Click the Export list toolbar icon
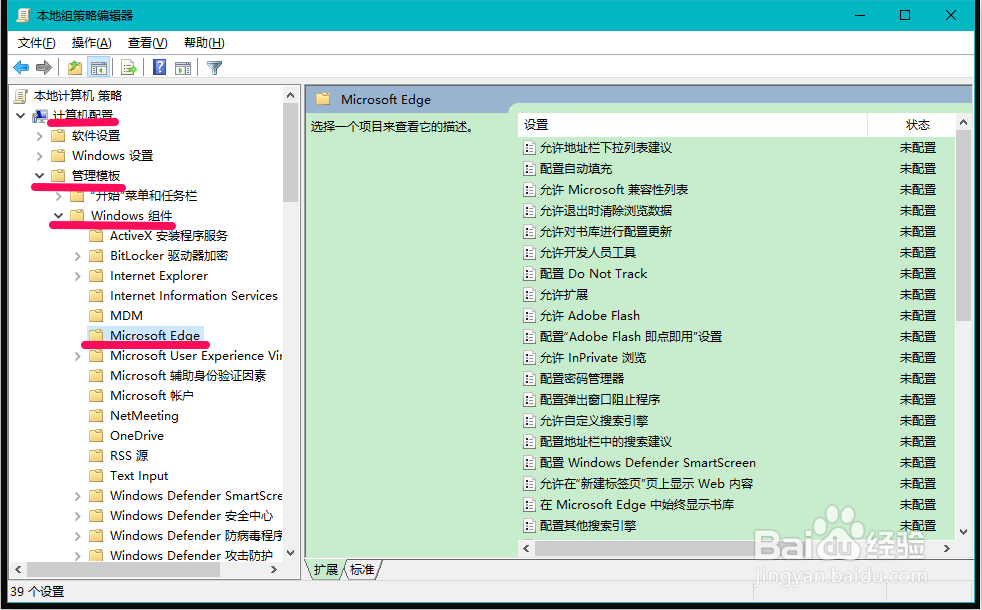The width and height of the screenshot is (982, 610). pos(128,68)
